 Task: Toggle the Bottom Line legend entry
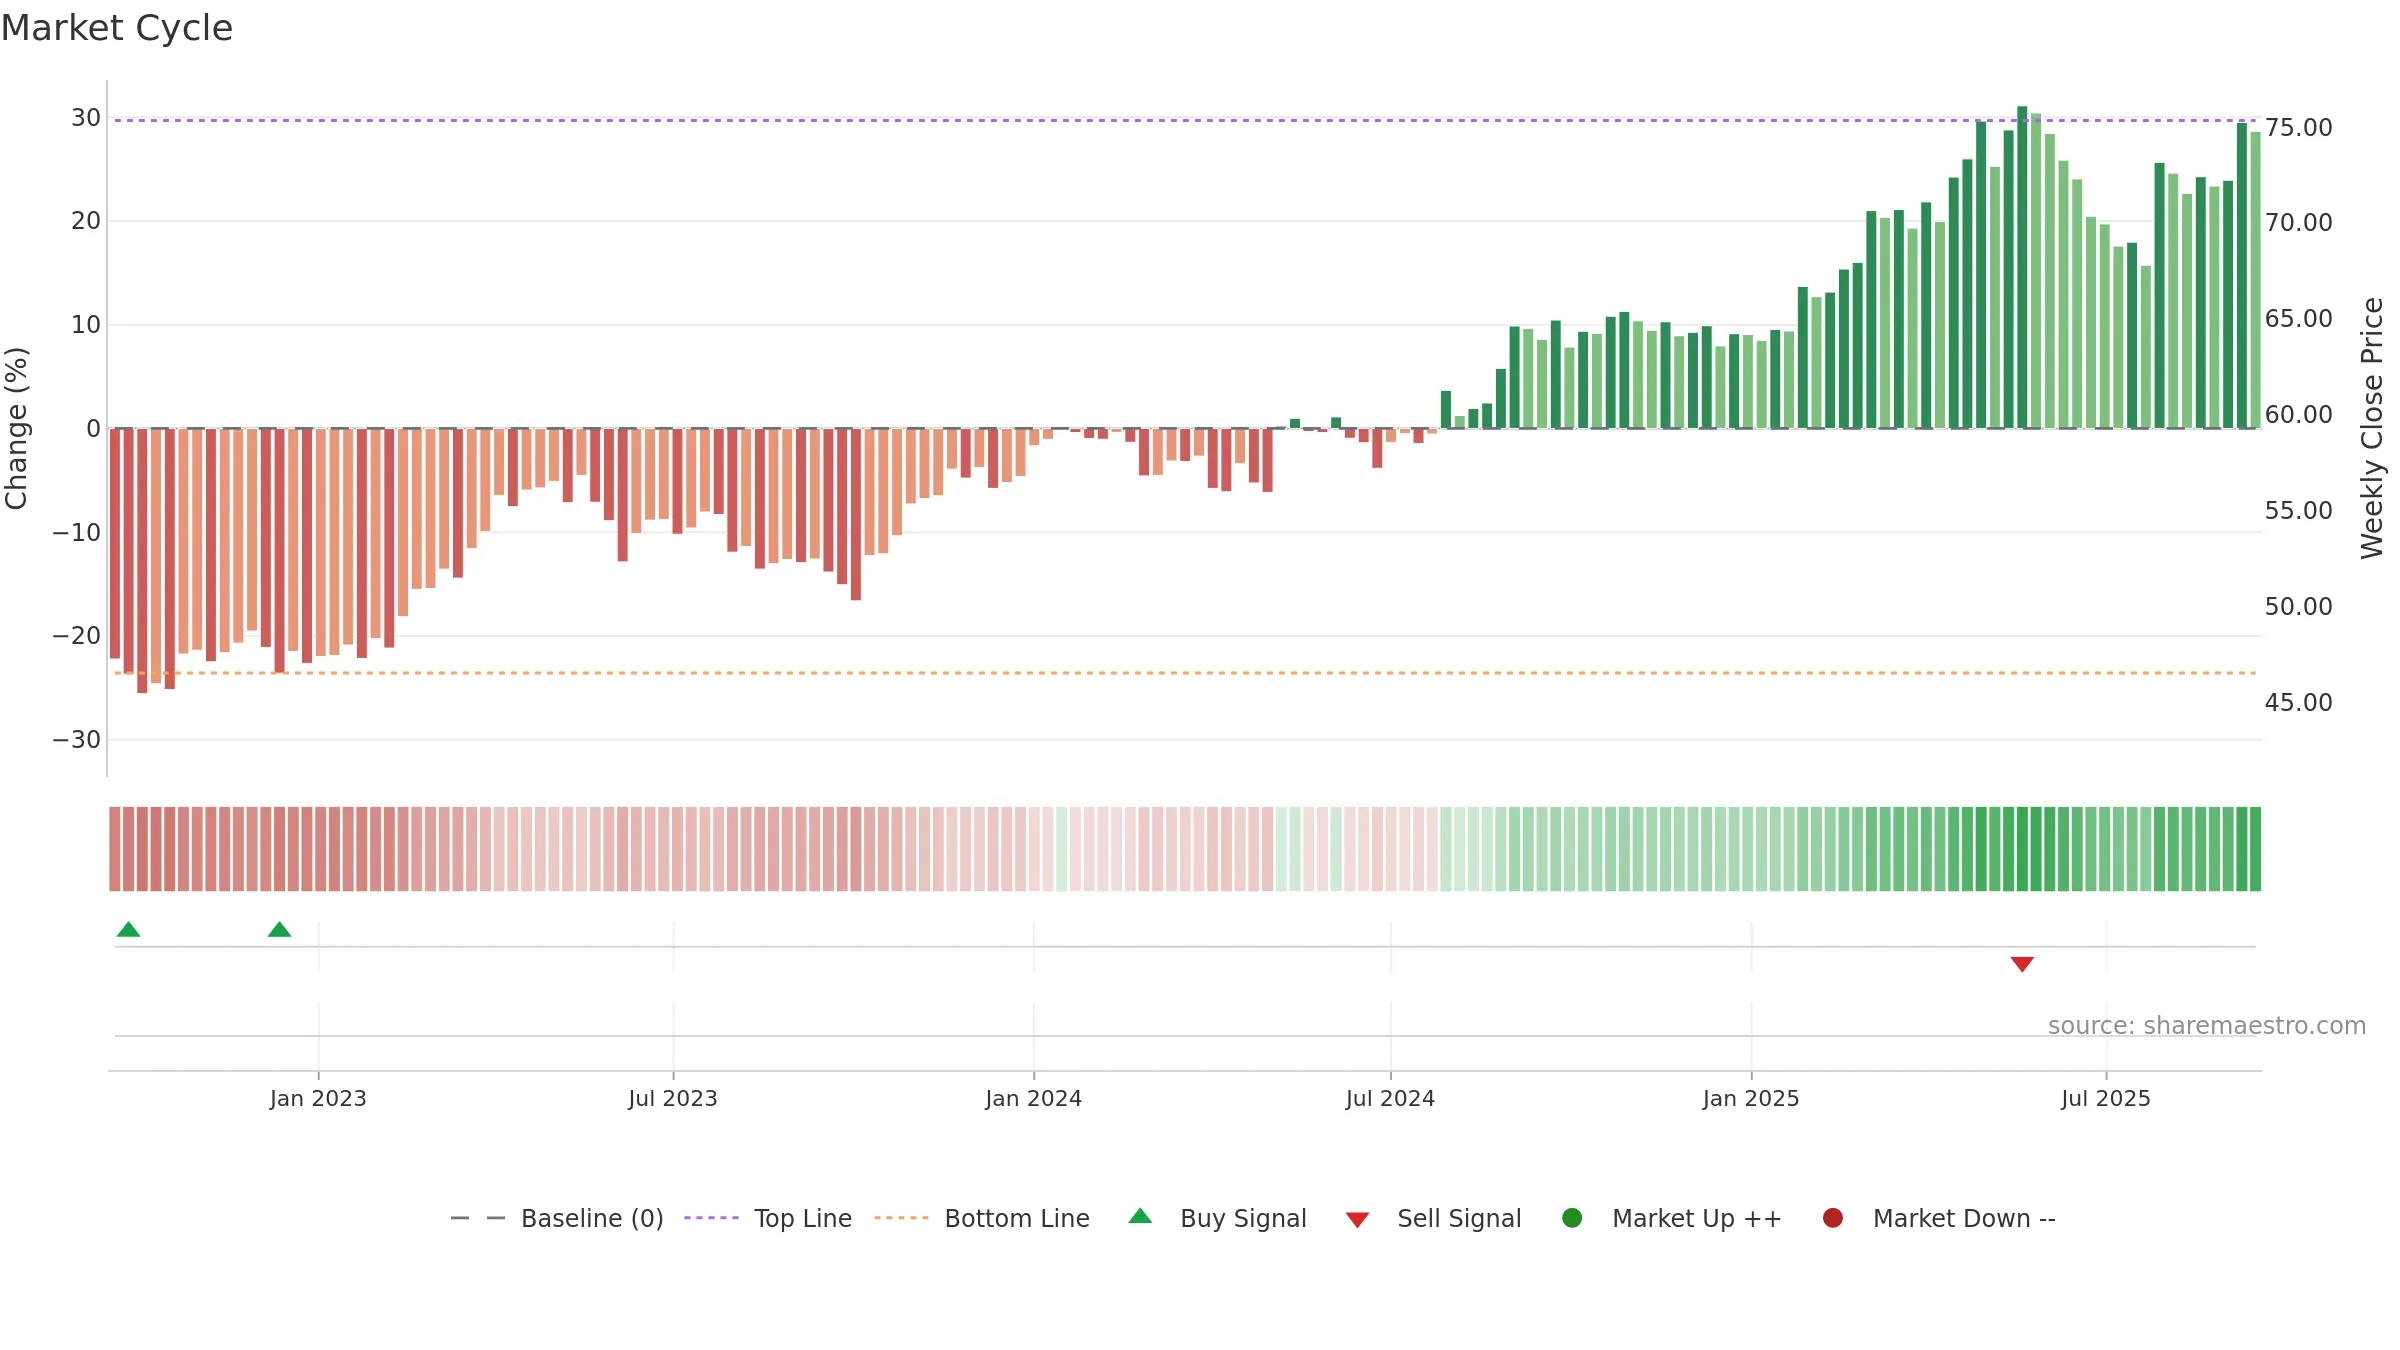982,1219
